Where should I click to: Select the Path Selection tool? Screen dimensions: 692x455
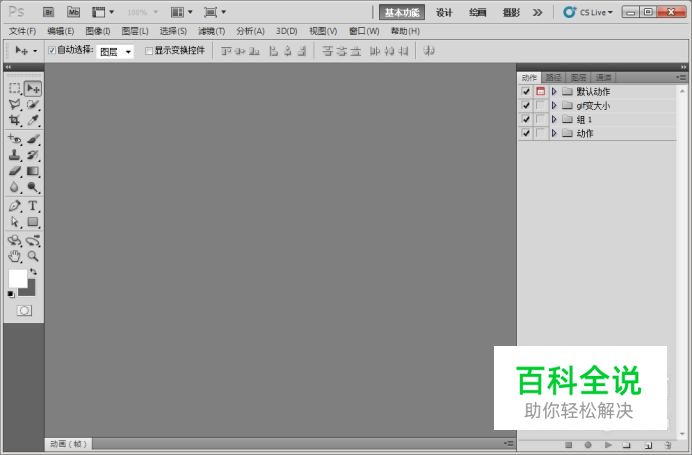(x=15, y=222)
